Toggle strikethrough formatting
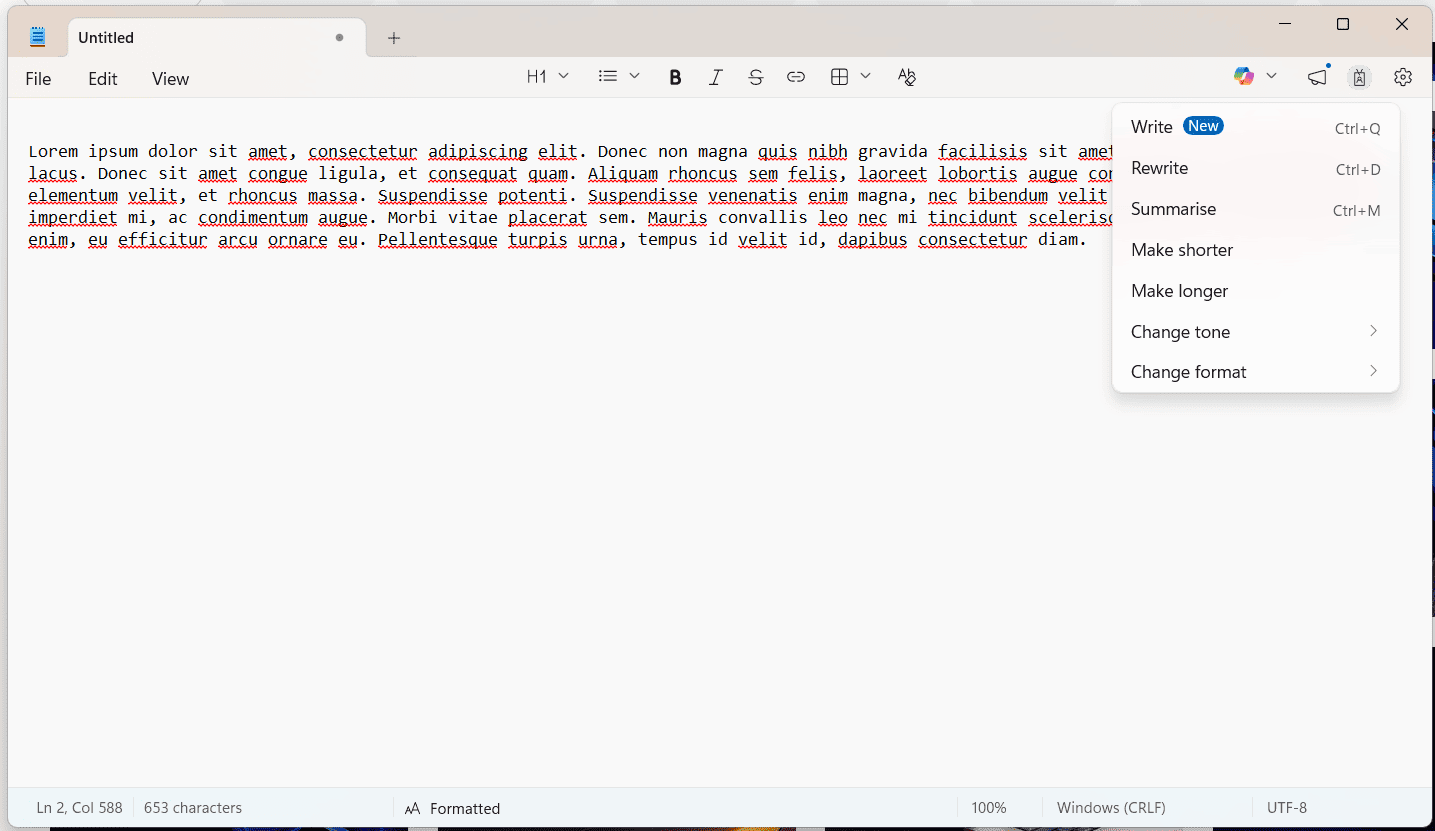 click(x=755, y=76)
